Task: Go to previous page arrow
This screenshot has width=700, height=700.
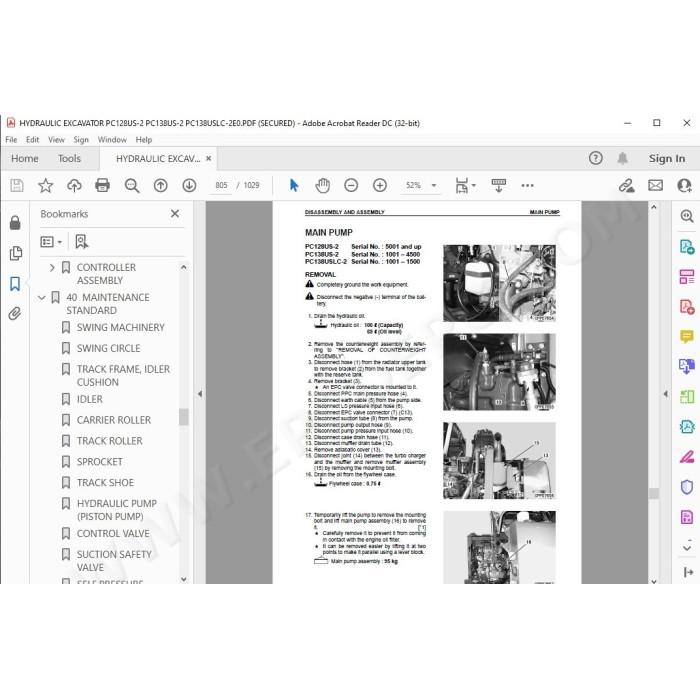Action: click(161, 185)
